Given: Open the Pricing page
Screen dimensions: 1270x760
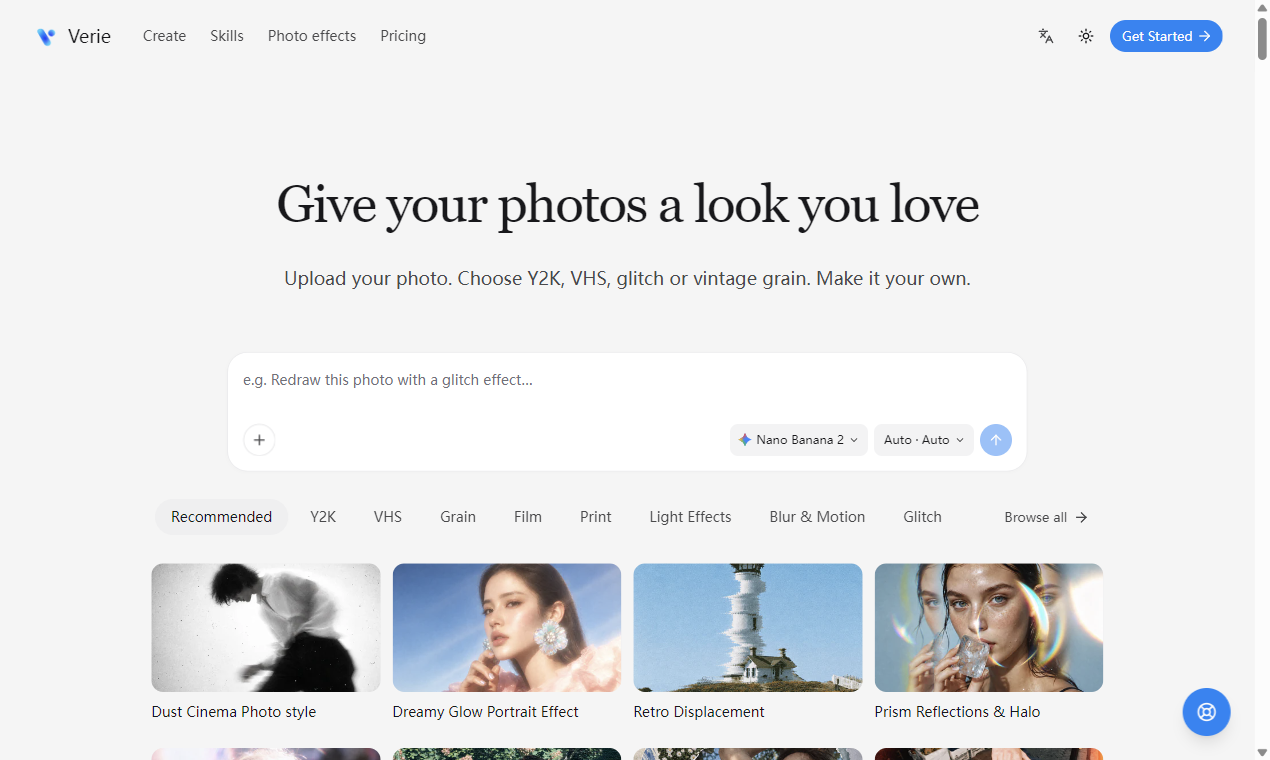Looking at the screenshot, I should 403,36.
